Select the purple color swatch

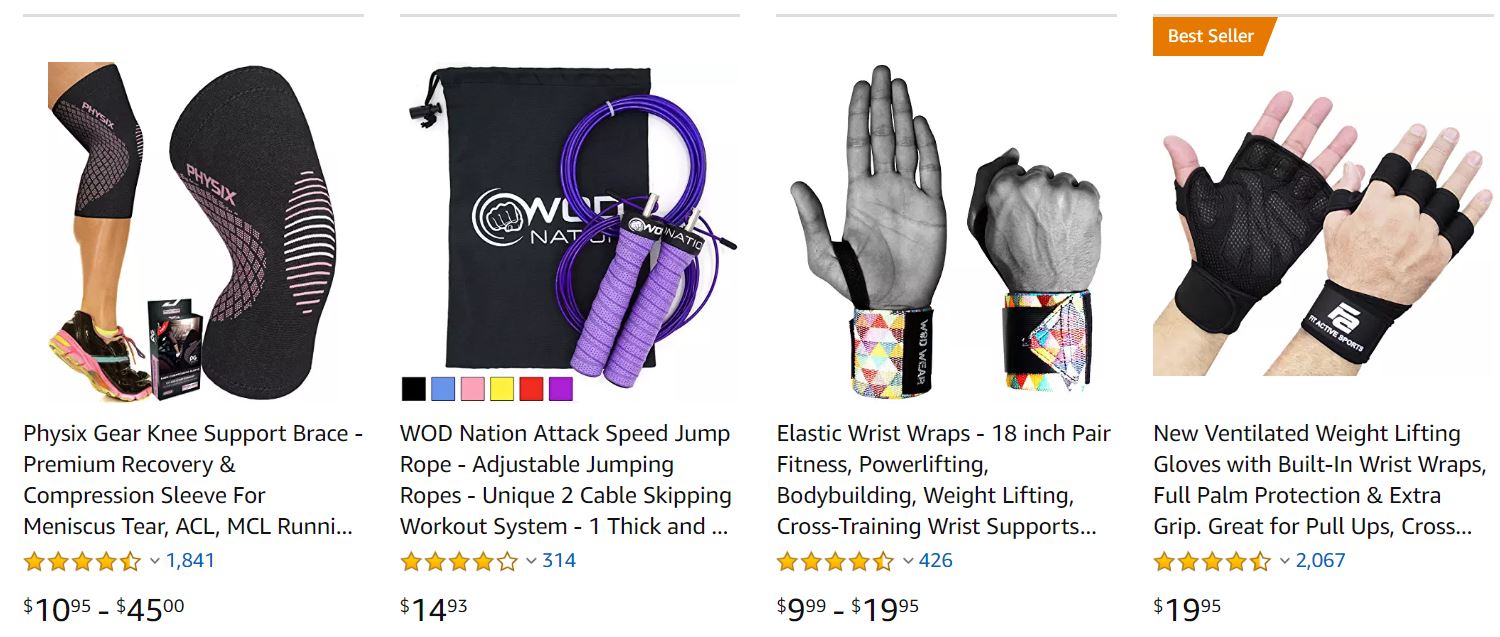click(x=561, y=389)
